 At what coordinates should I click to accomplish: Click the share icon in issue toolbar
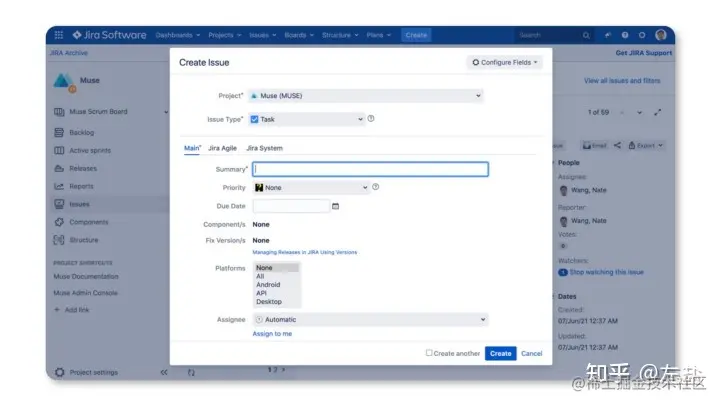coord(617,145)
